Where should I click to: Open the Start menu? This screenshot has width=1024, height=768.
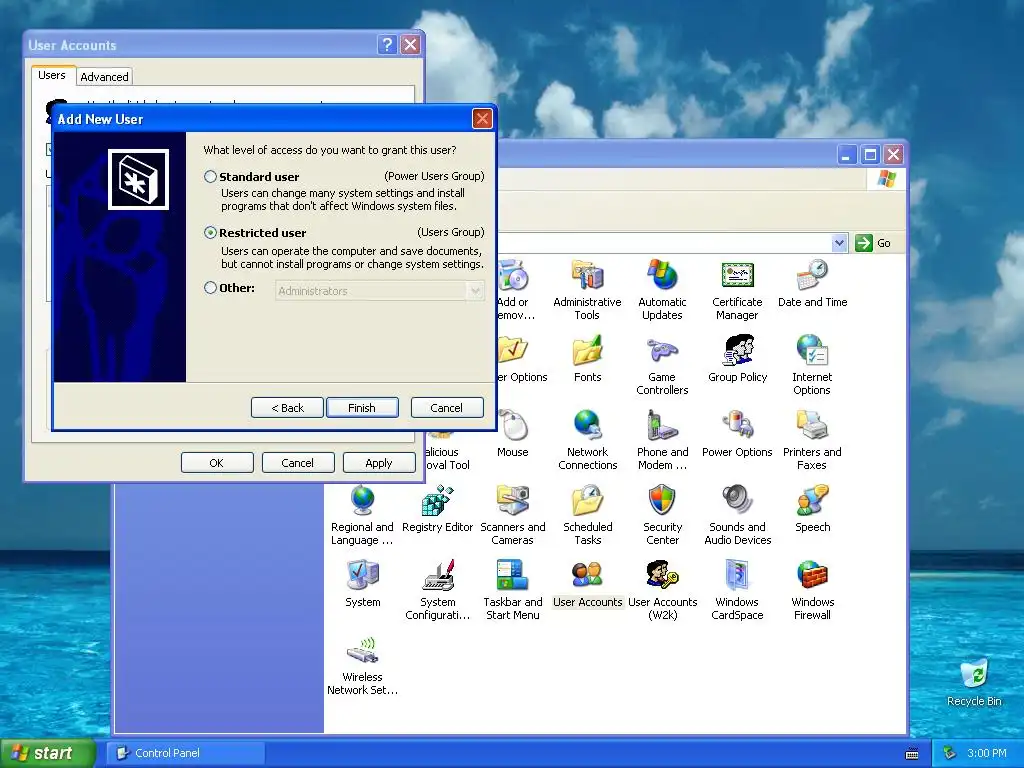click(46, 753)
